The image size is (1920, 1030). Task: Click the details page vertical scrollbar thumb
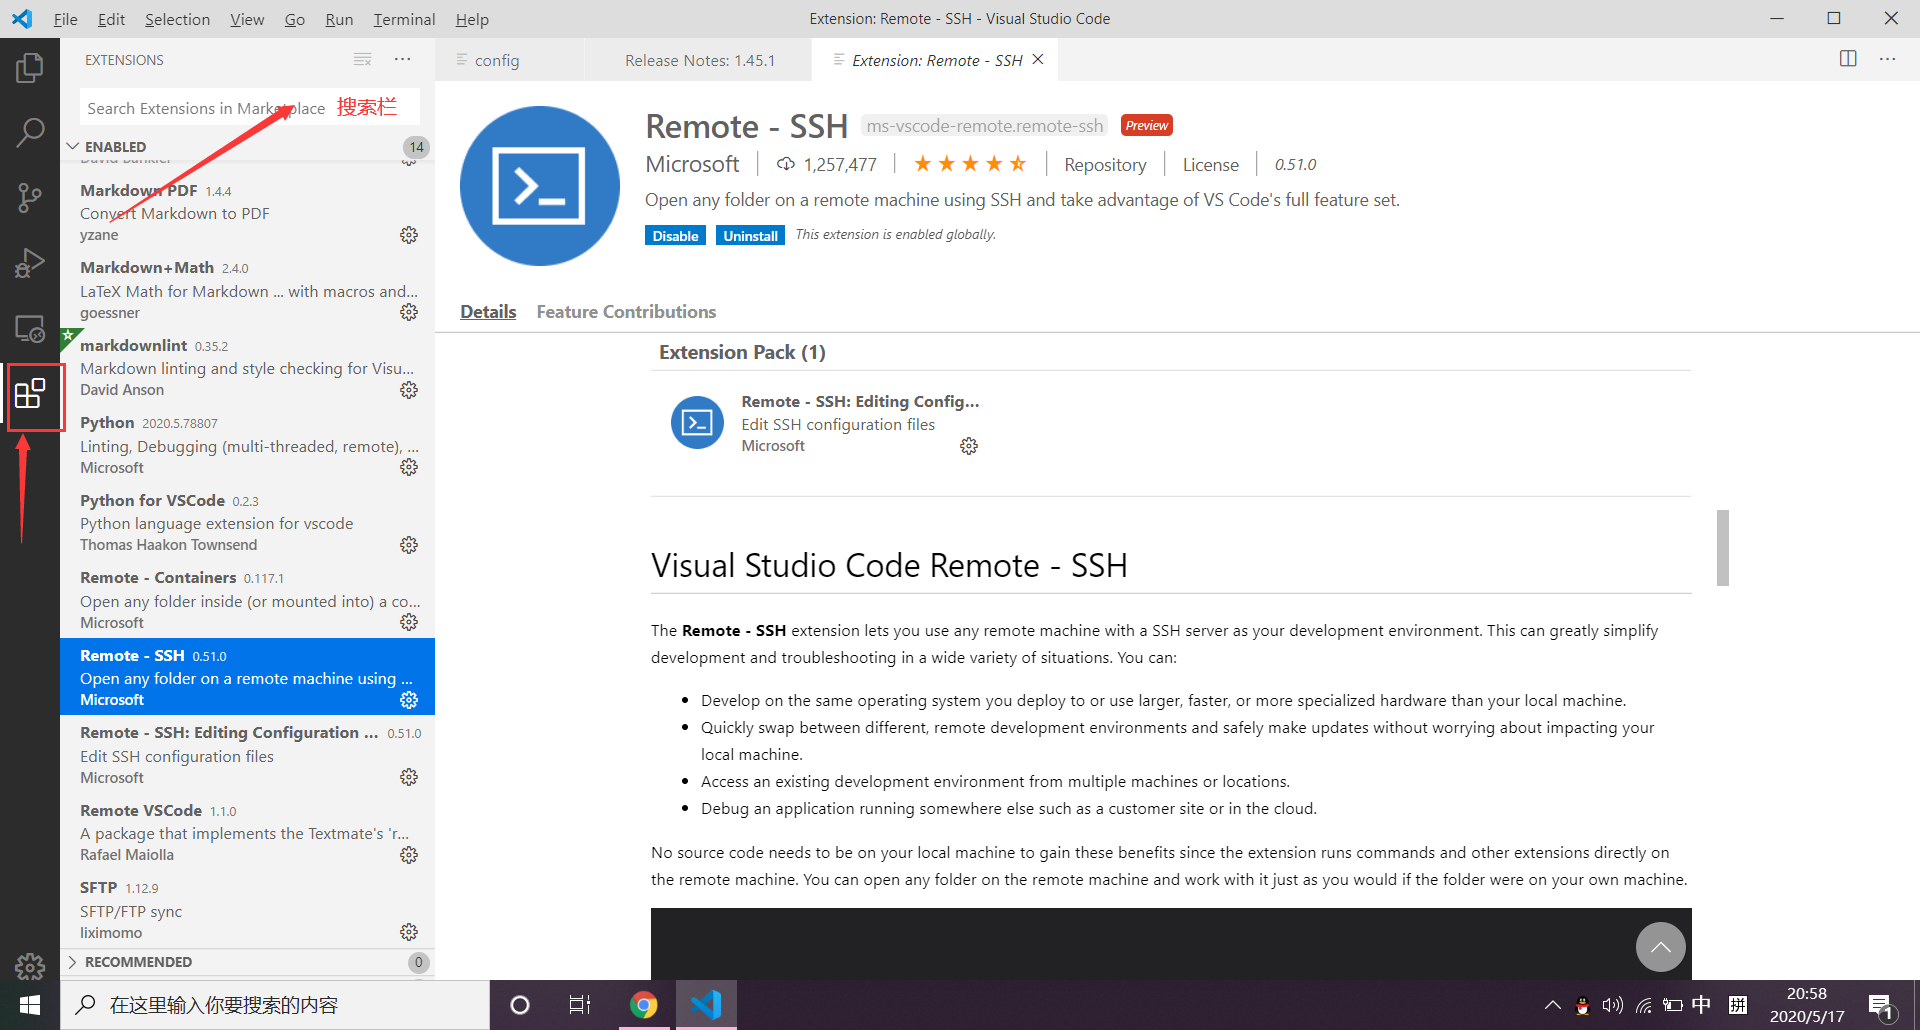[x=1723, y=548]
